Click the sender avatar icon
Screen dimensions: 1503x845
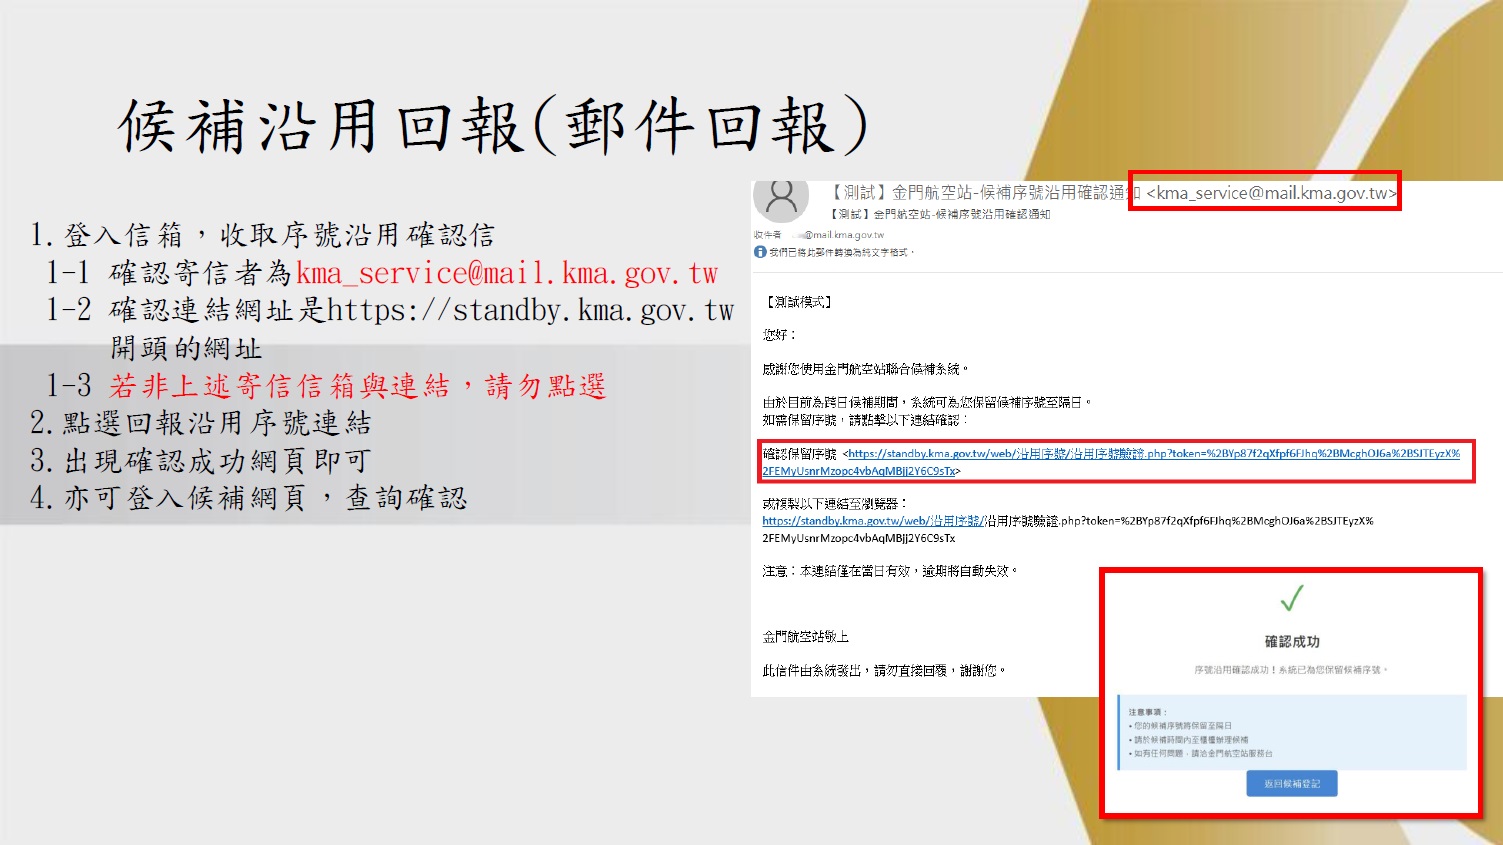pyautogui.click(x=781, y=198)
